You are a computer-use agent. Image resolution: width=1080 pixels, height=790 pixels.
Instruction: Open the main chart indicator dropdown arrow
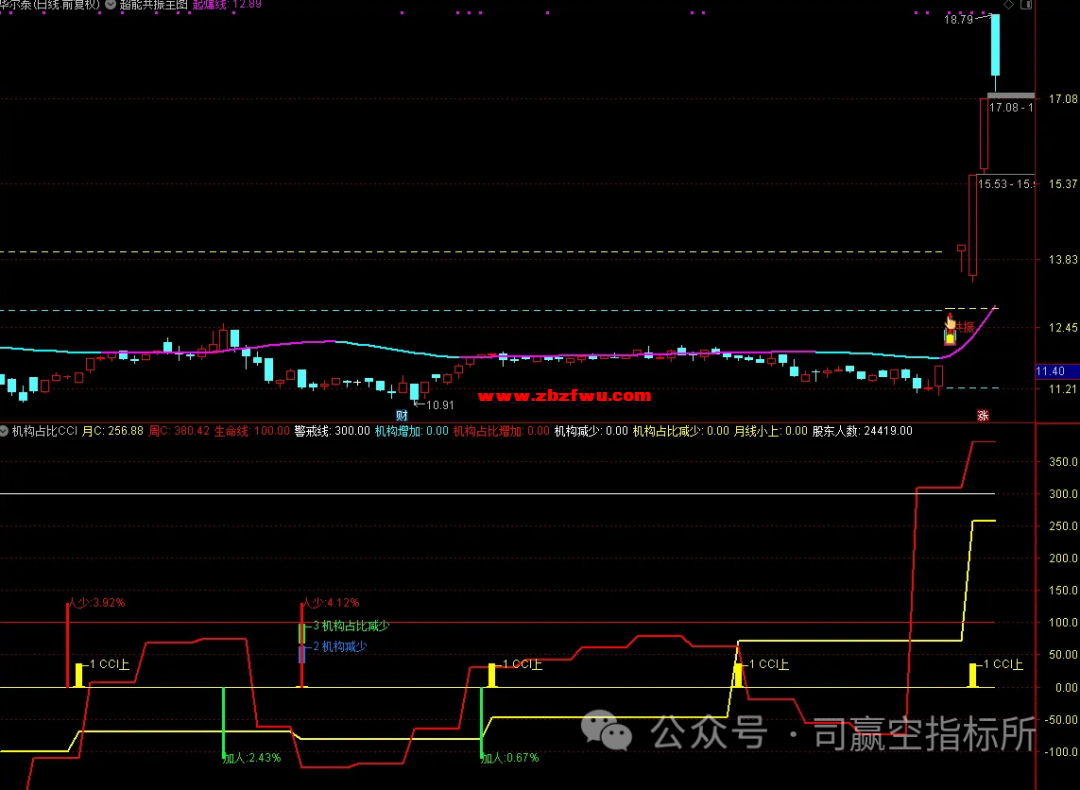point(110,4)
